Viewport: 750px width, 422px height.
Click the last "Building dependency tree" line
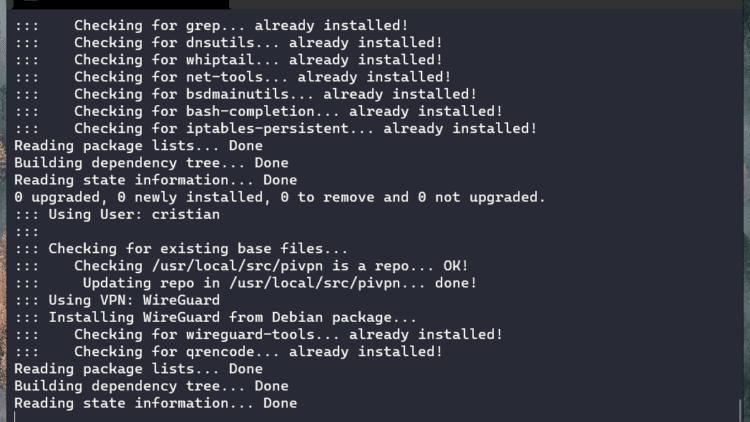[150, 386]
